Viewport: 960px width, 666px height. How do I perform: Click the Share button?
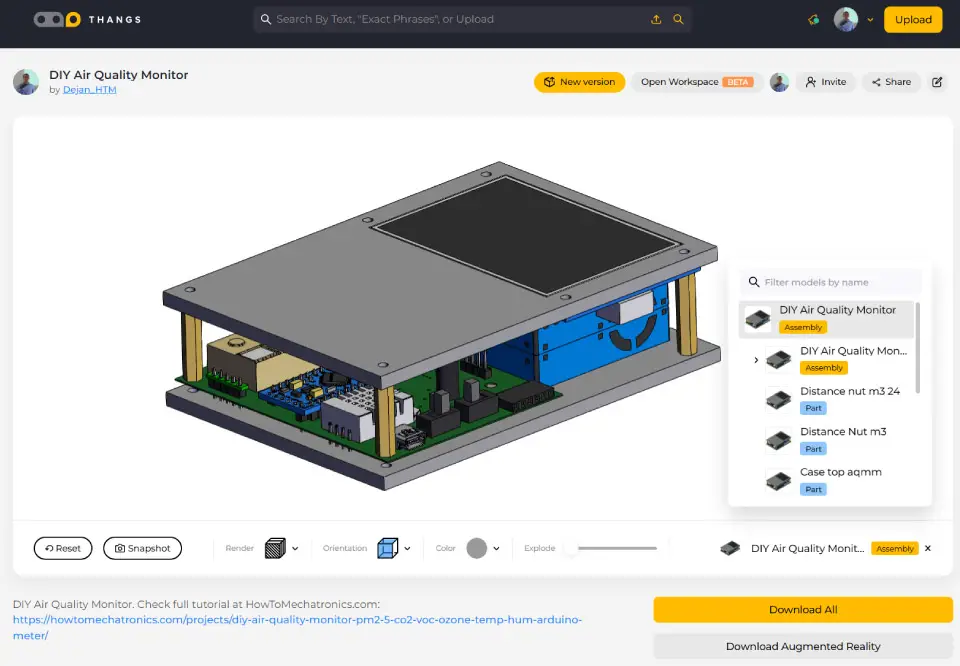pyautogui.click(x=891, y=82)
